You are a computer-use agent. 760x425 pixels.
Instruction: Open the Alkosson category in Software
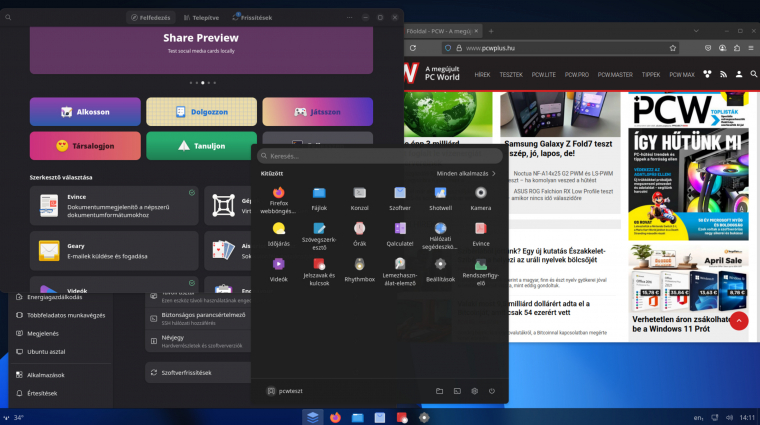85,112
